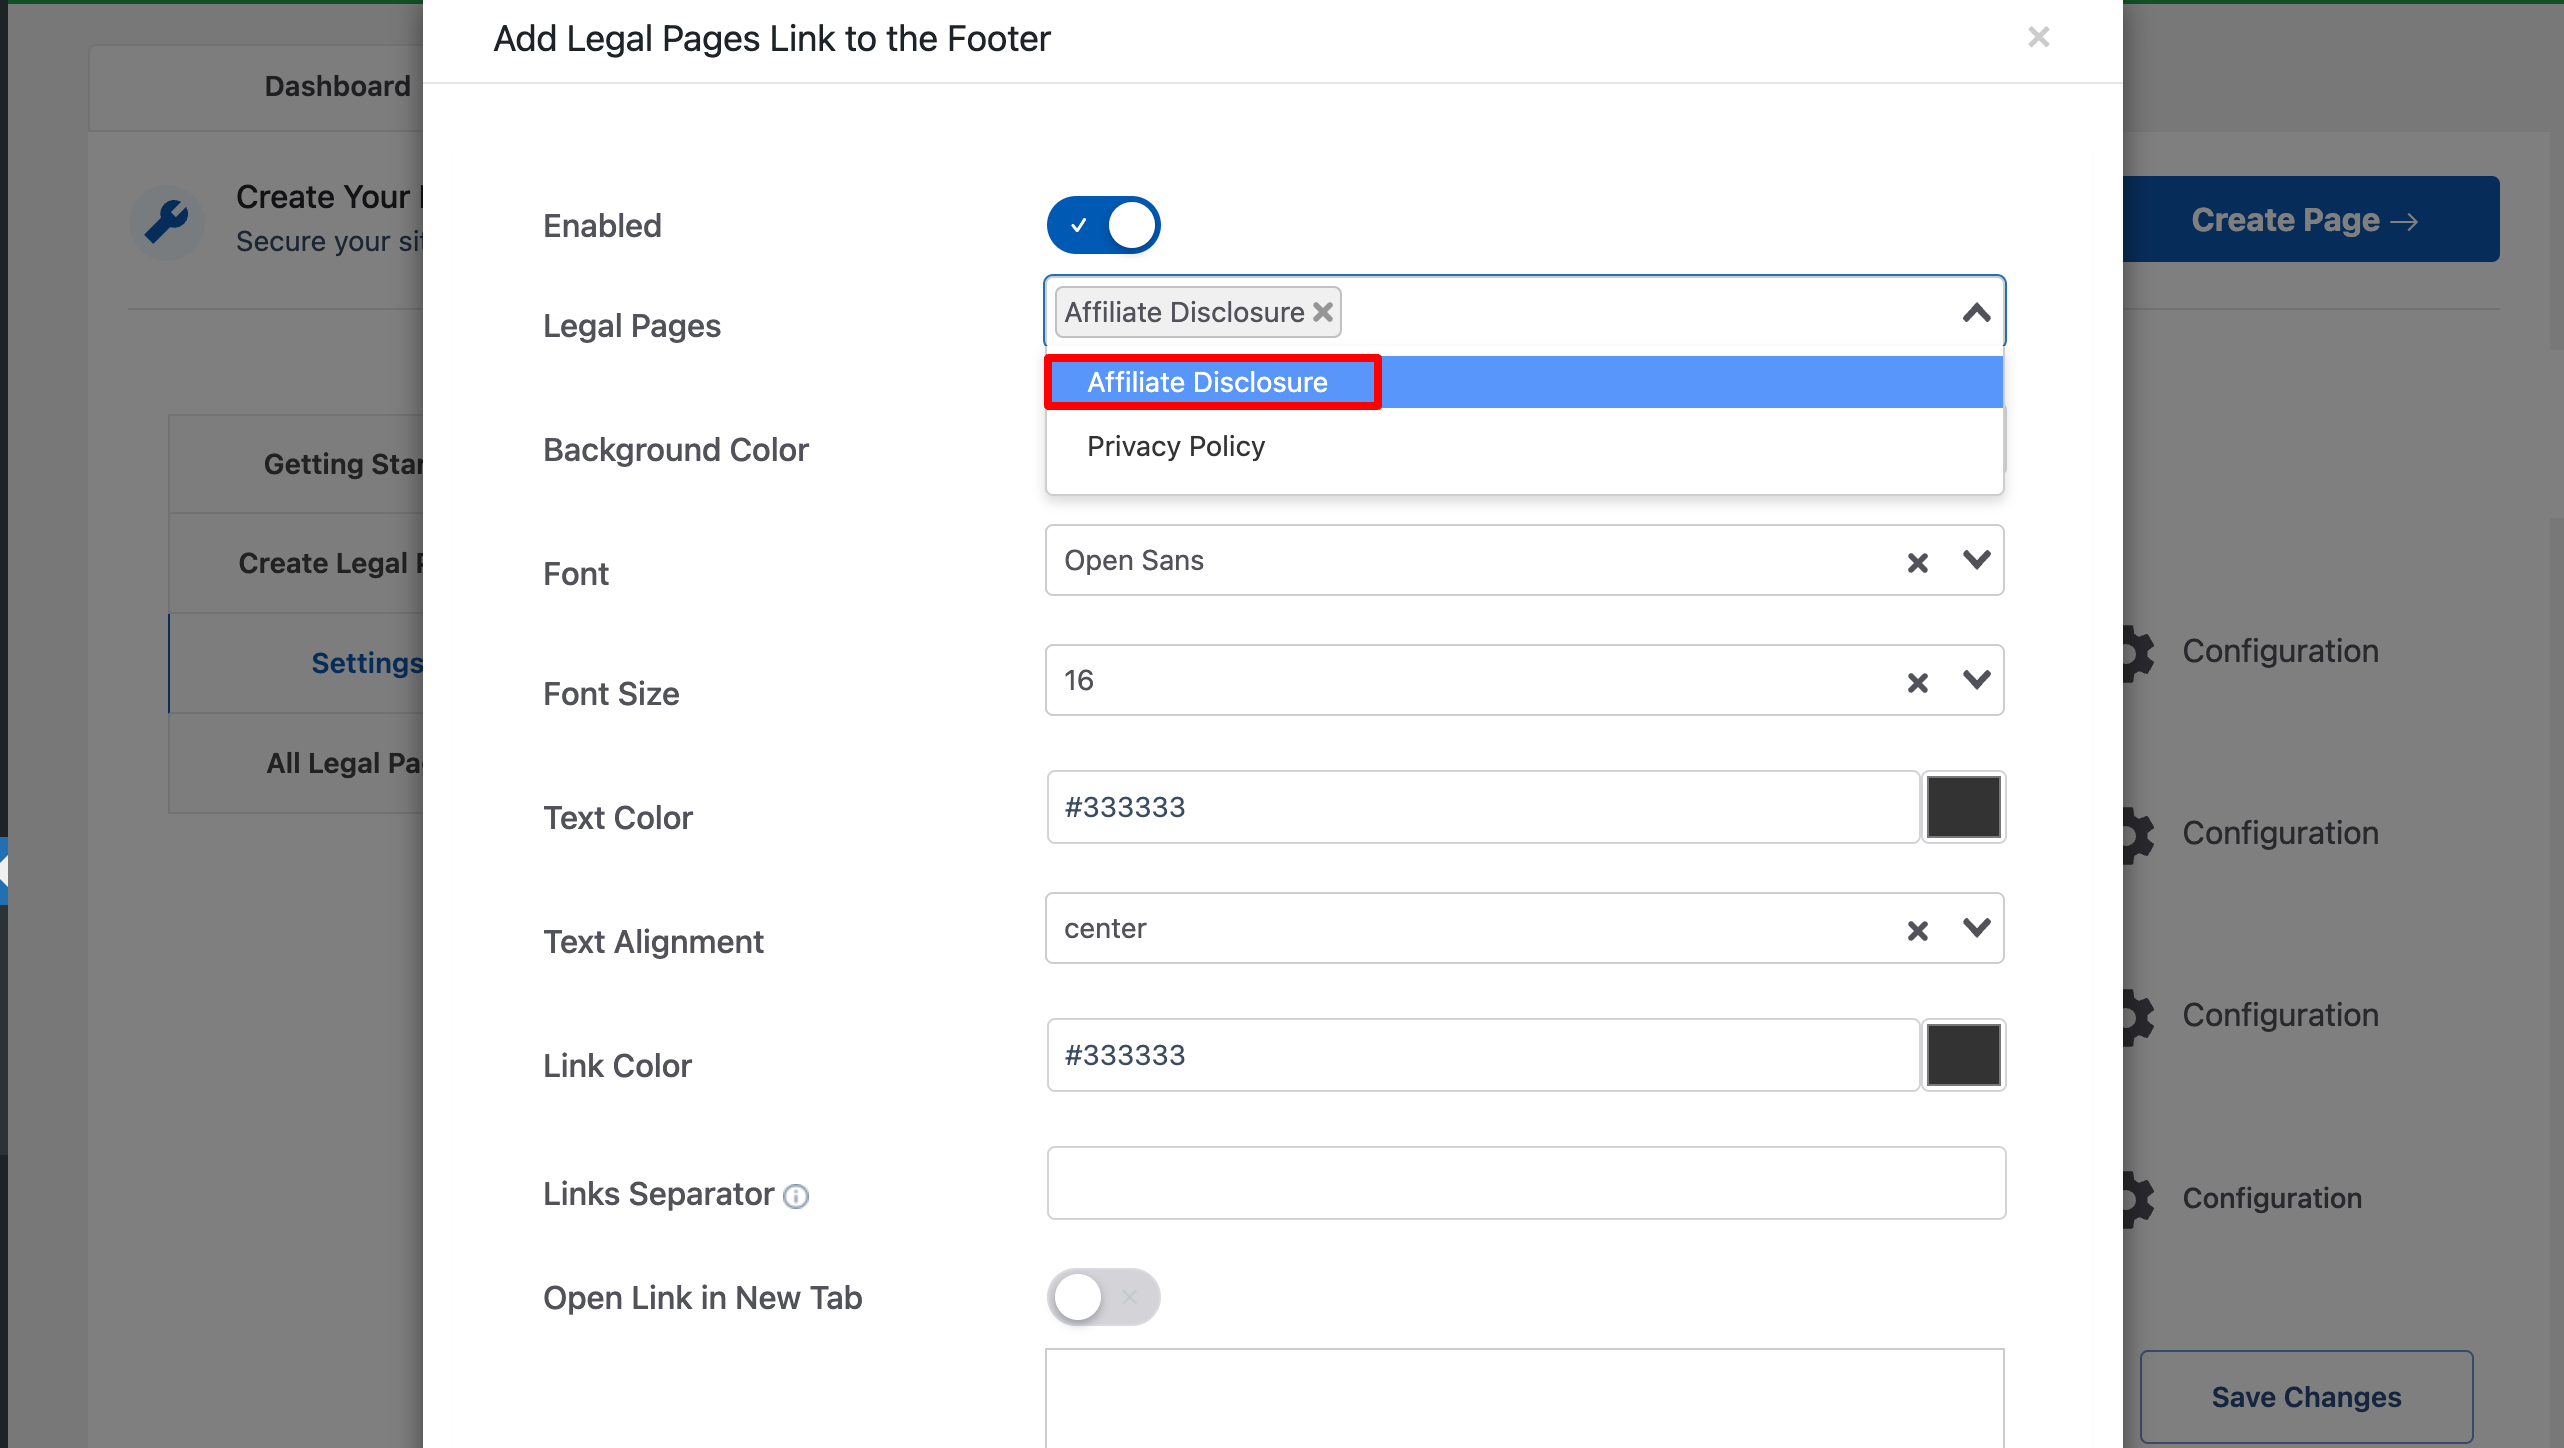2564x1448 pixels.
Task: Select Affiliate Disclosure from the list
Action: (x=1524, y=382)
